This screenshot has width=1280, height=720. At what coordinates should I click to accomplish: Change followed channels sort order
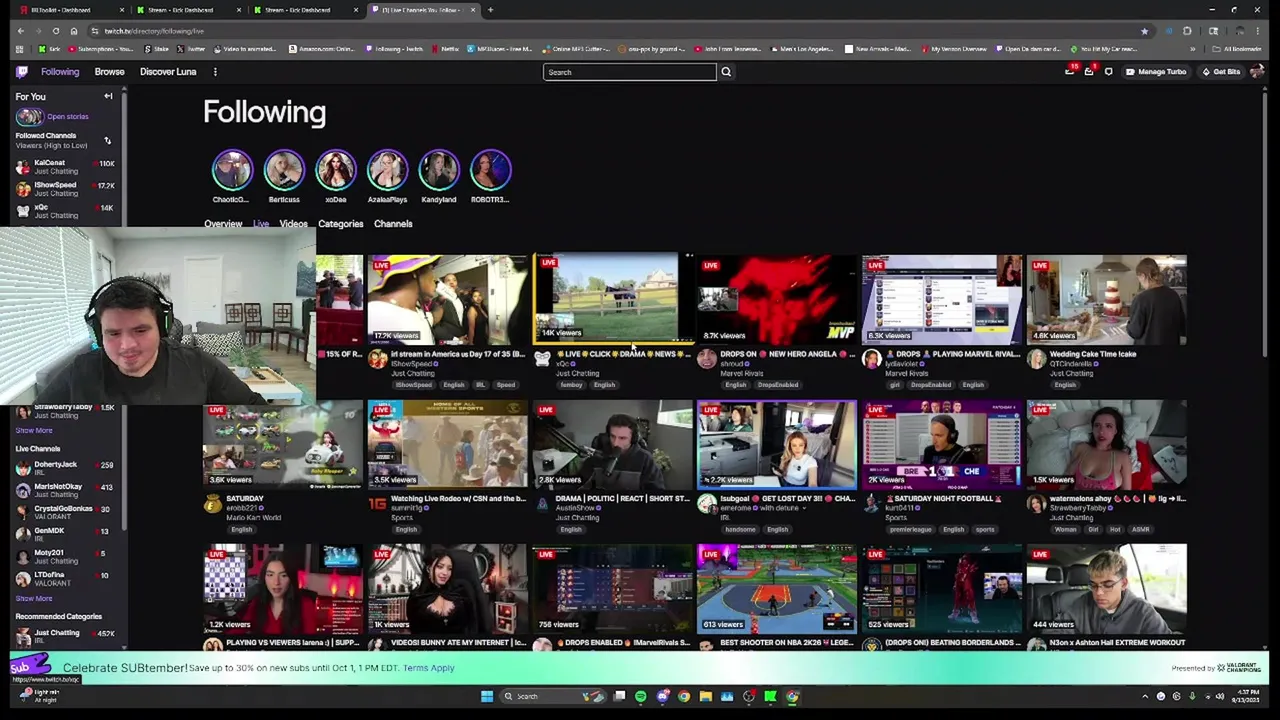tap(107, 141)
